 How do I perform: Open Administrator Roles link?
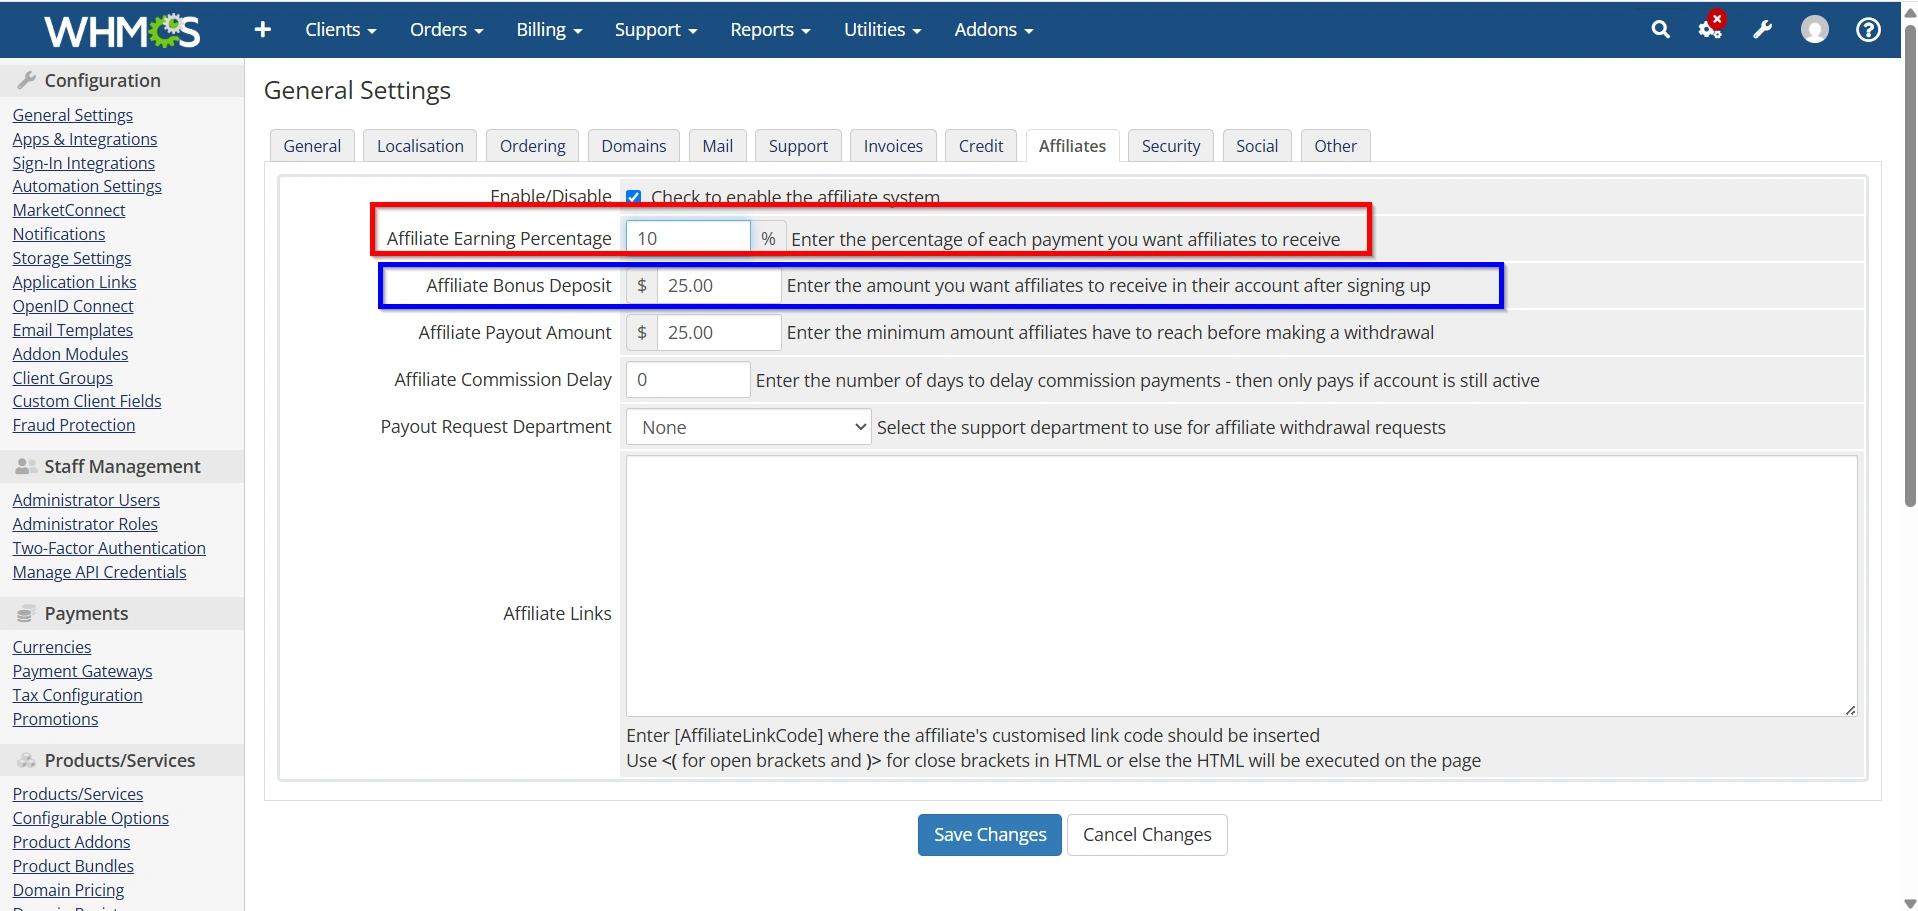click(x=85, y=524)
